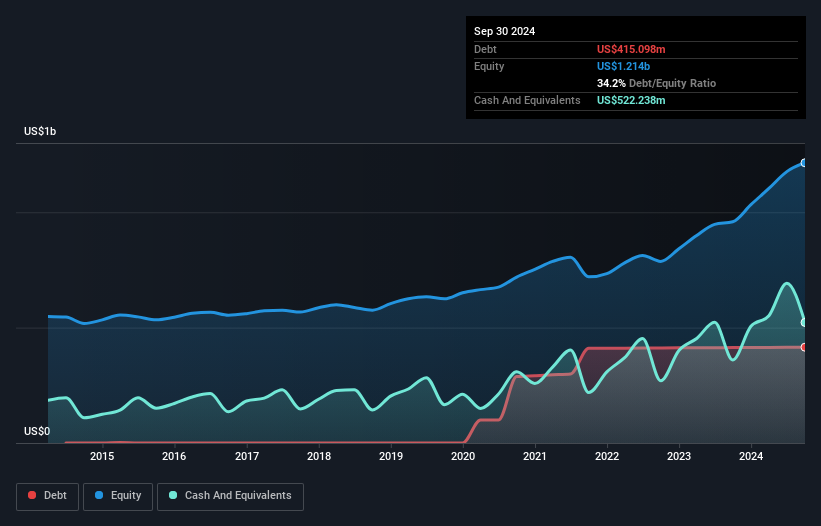Click the Debt row label in tooltip
The width and height of the screenshot is (821, 526).
485,49
